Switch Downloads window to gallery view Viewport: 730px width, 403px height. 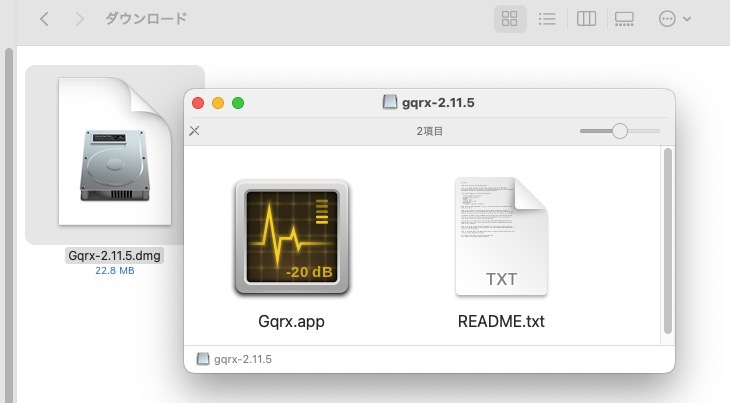pos(624,19)
